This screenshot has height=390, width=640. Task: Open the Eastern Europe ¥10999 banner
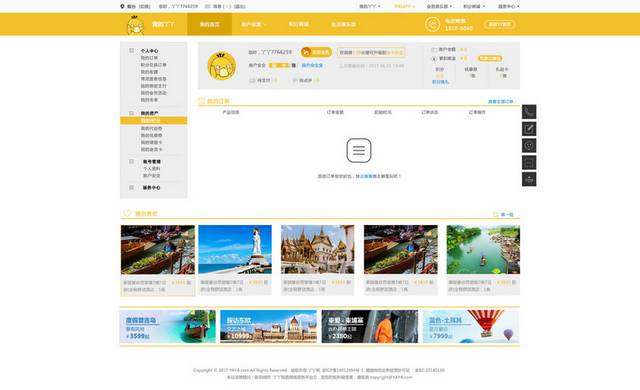(x=269, y=326)
